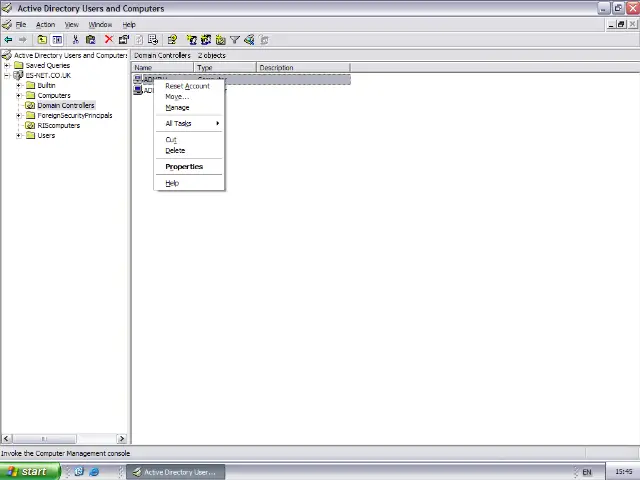Select Saved Queries in the tree
This screenshot has height=480, width=640.
click(48, 65)
